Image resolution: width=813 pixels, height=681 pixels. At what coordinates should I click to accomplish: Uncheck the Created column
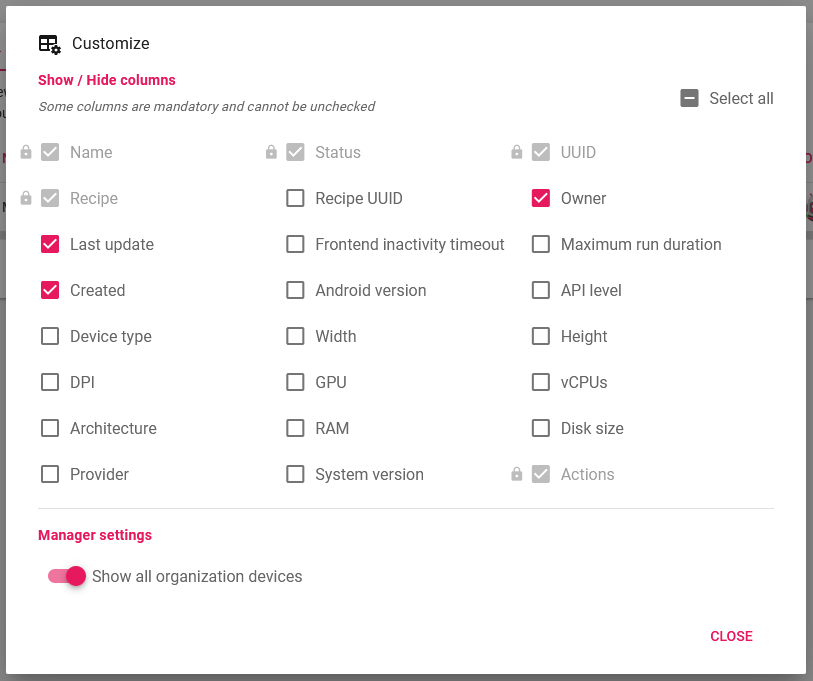point(50,290)
